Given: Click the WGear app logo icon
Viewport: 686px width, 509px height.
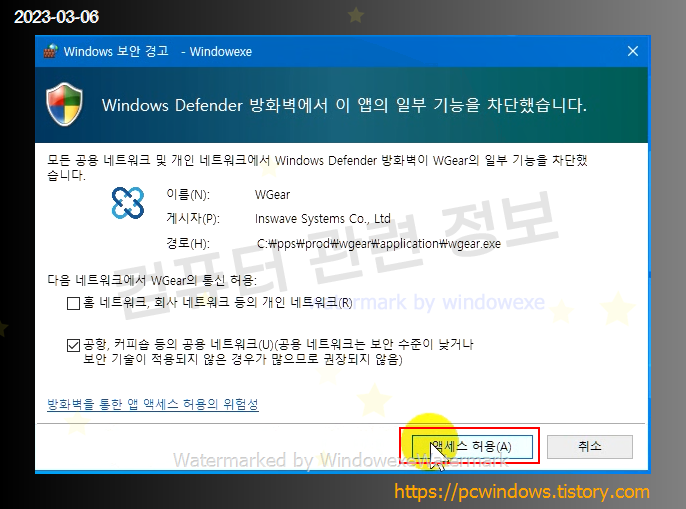Looking at the screenshot, I should click(x=128, y=203).
